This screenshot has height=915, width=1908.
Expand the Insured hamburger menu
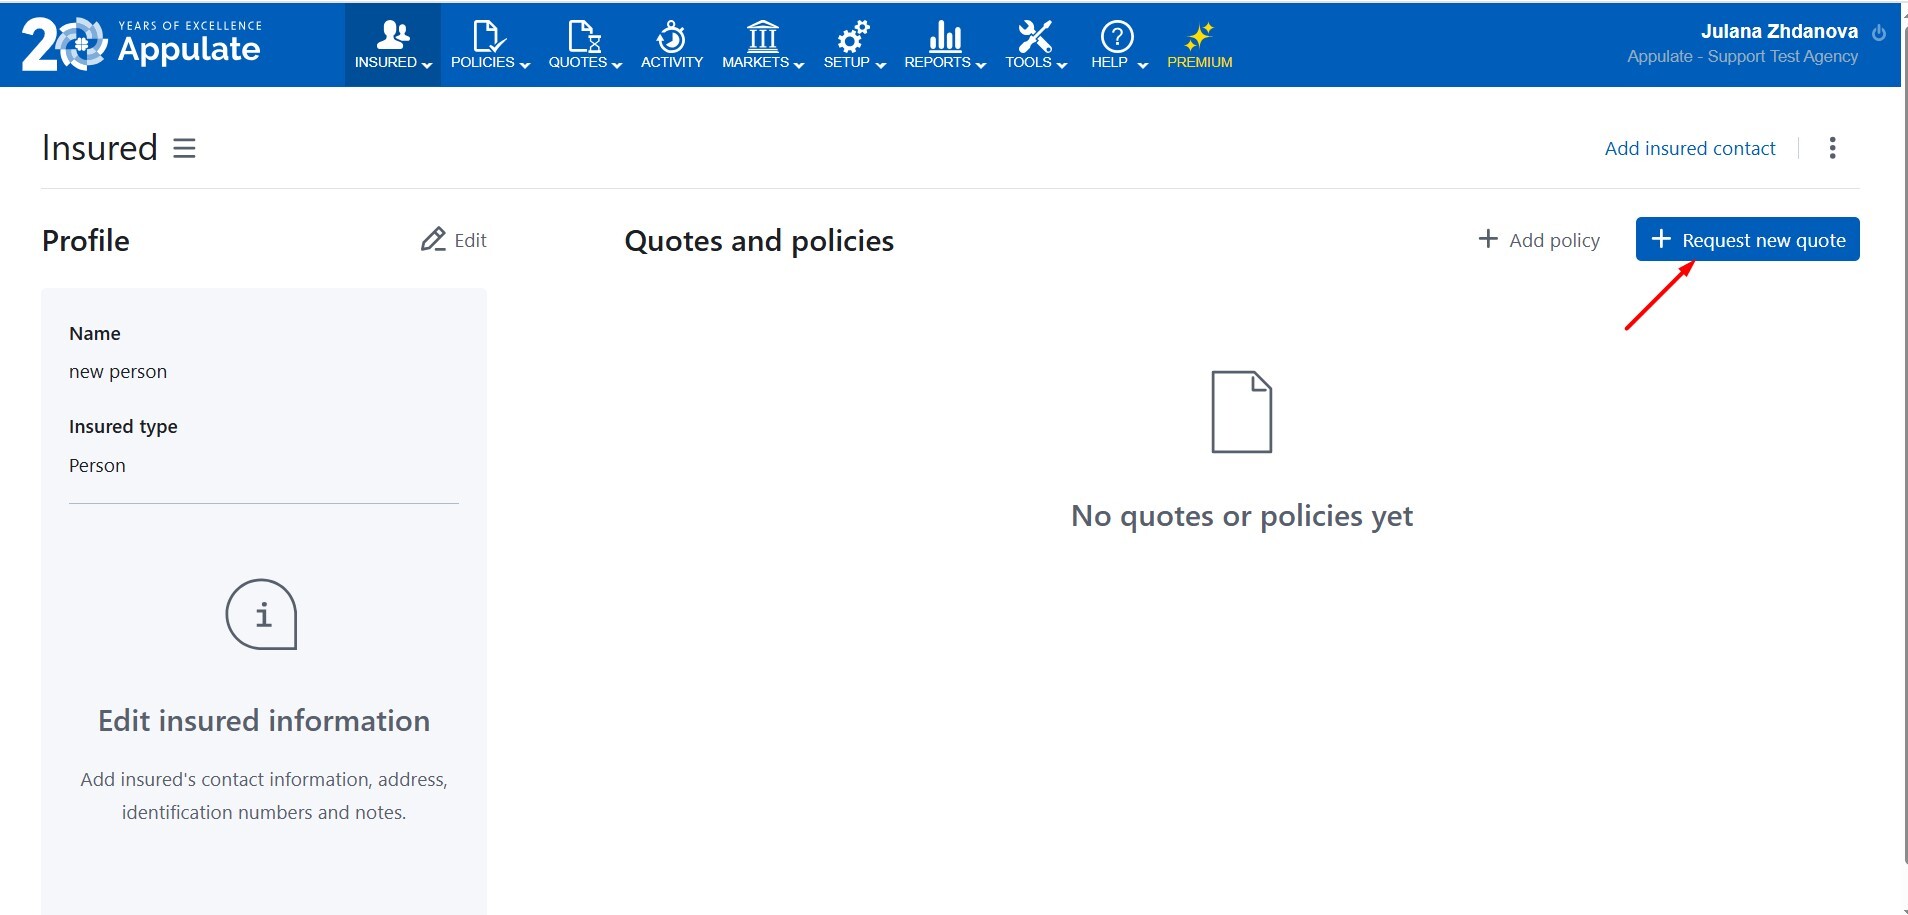pyautogui.click(x=184, y=148)
